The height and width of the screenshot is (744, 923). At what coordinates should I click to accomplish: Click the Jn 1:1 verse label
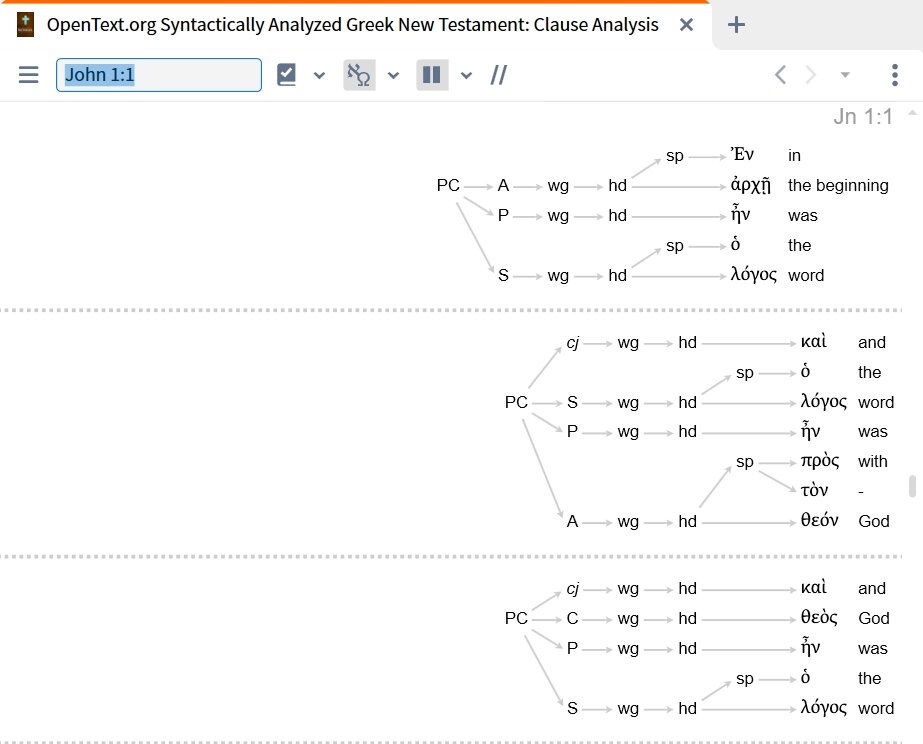863,117
